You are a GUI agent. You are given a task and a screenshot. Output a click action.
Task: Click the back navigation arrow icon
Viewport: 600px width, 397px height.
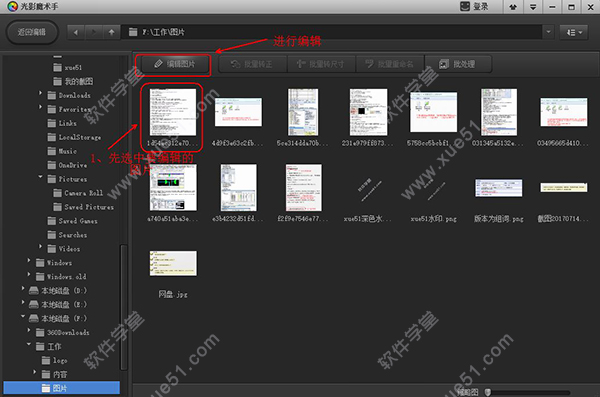point(76,33)
